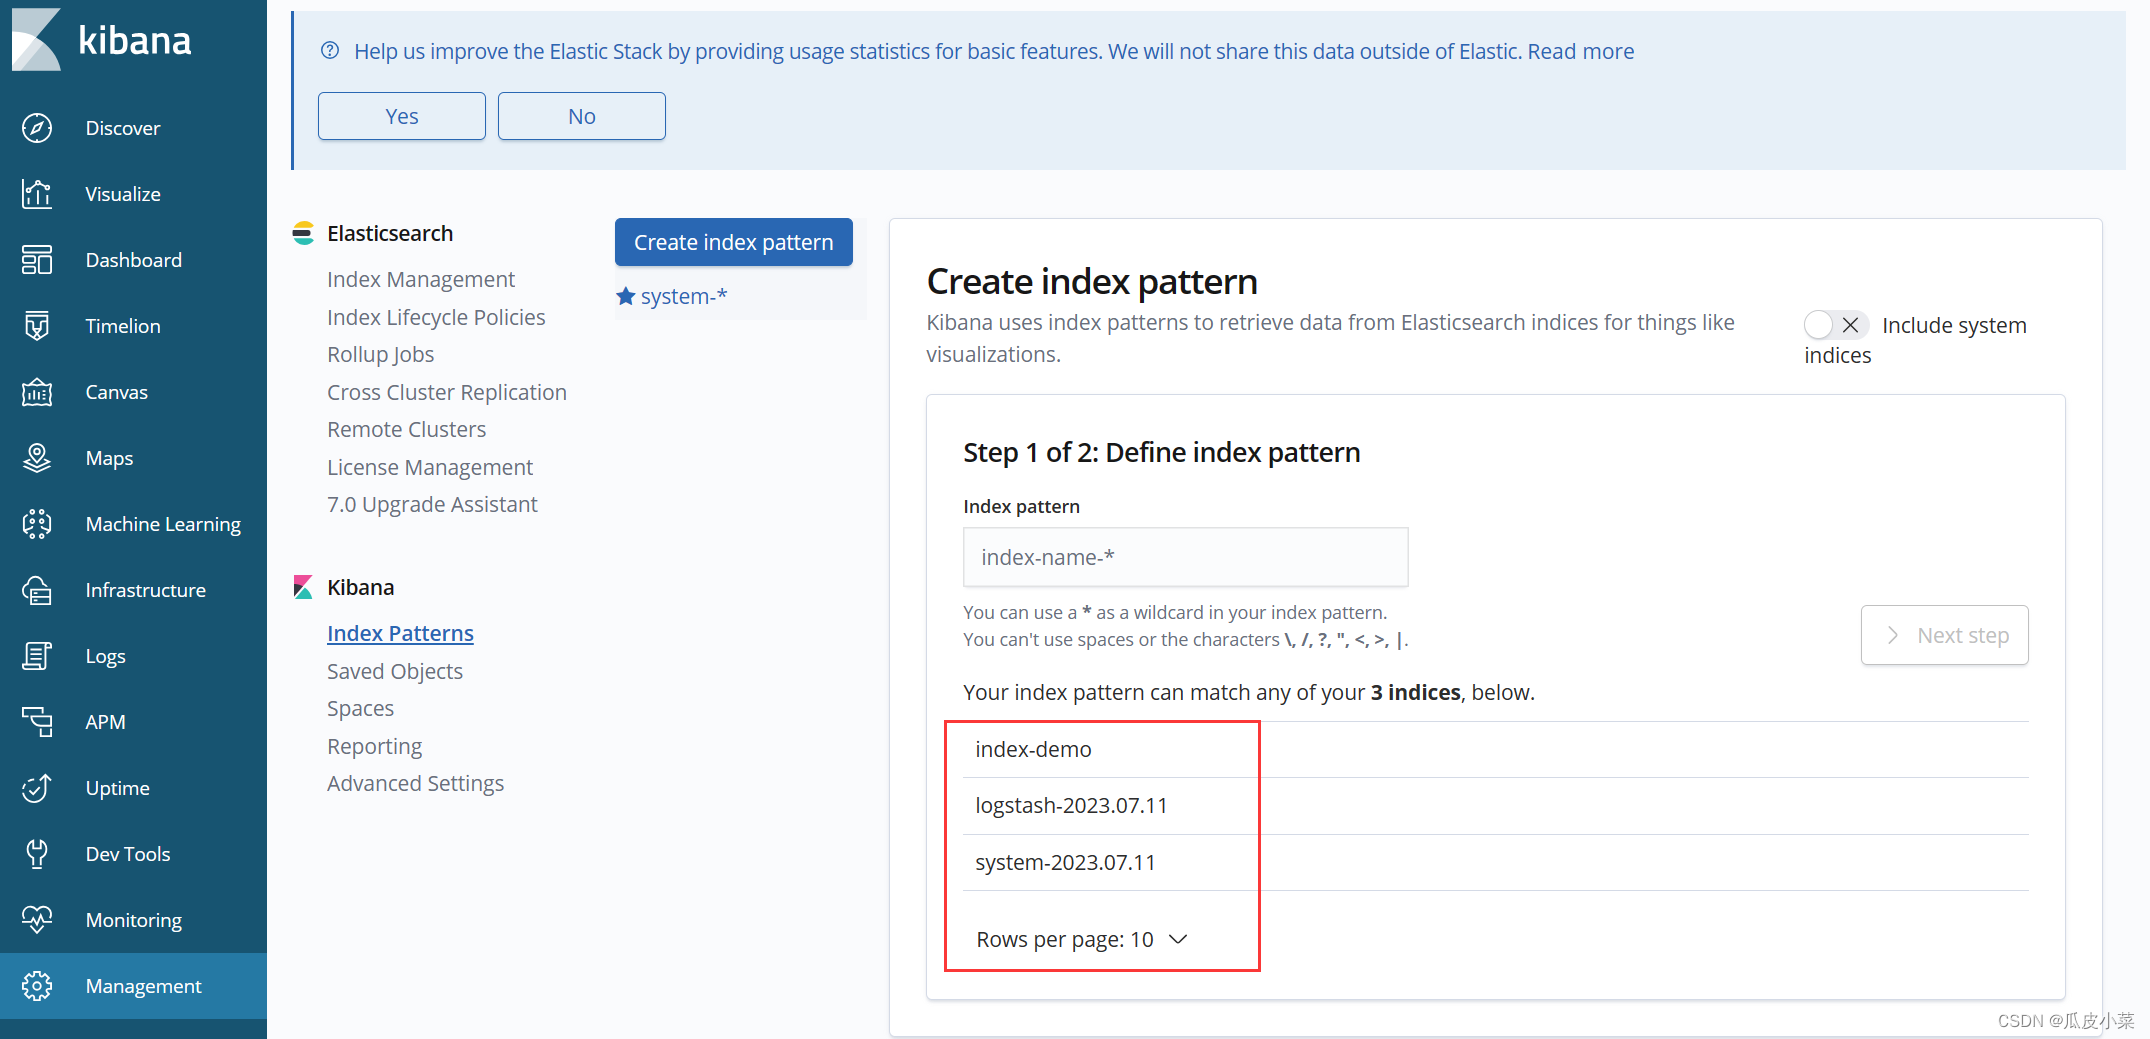This screenshot has width=2150, height=1039.
Task: Click the Kibana logo icon
Action: point(37,40)
